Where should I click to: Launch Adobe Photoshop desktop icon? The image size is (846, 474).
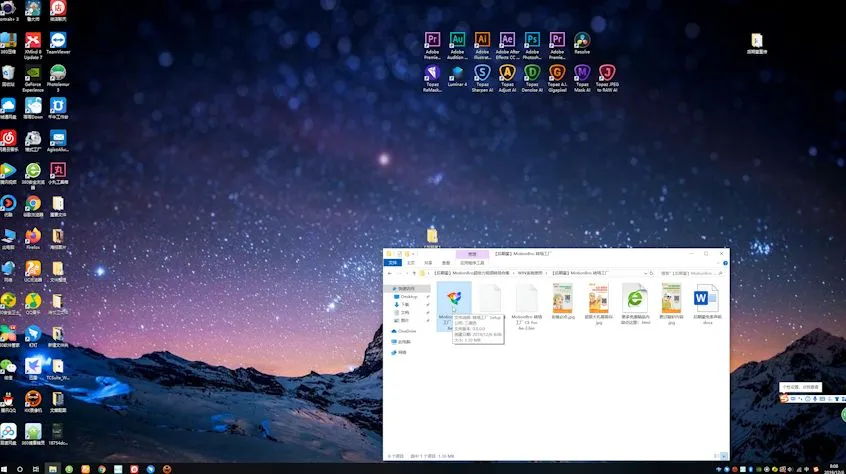point(532,45)
